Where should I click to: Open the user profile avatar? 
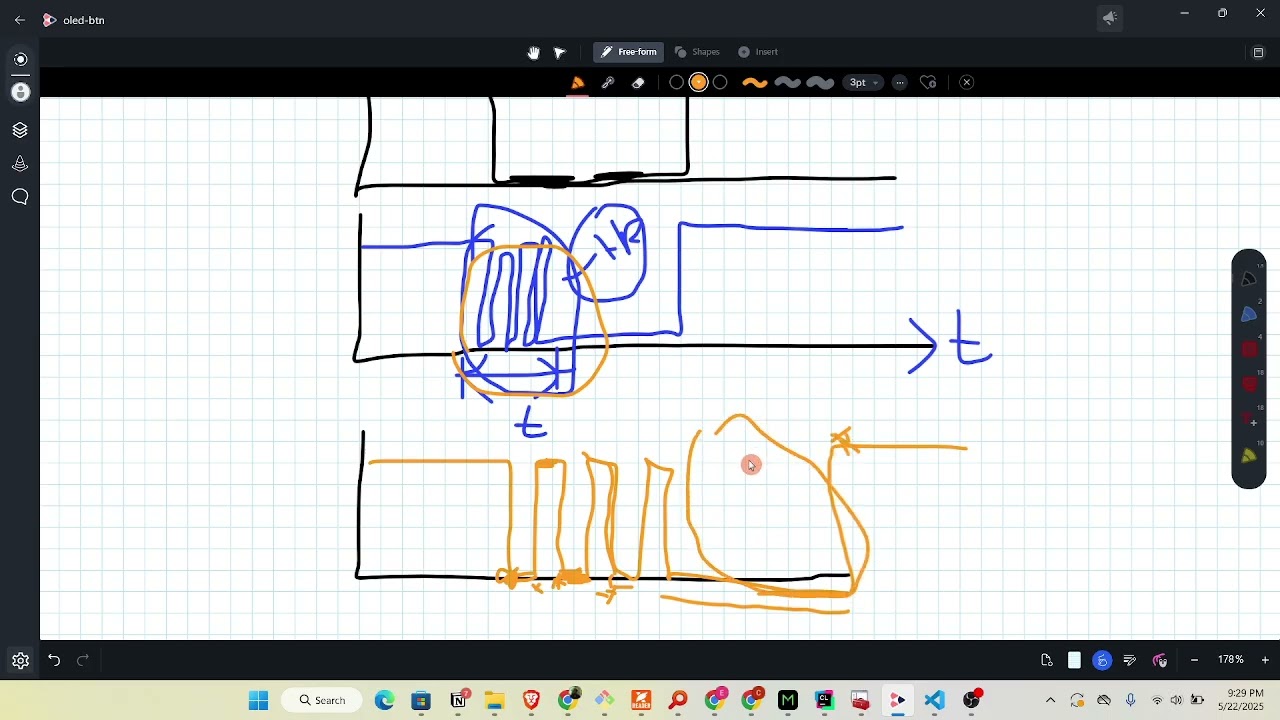click(x=20, y=92)
